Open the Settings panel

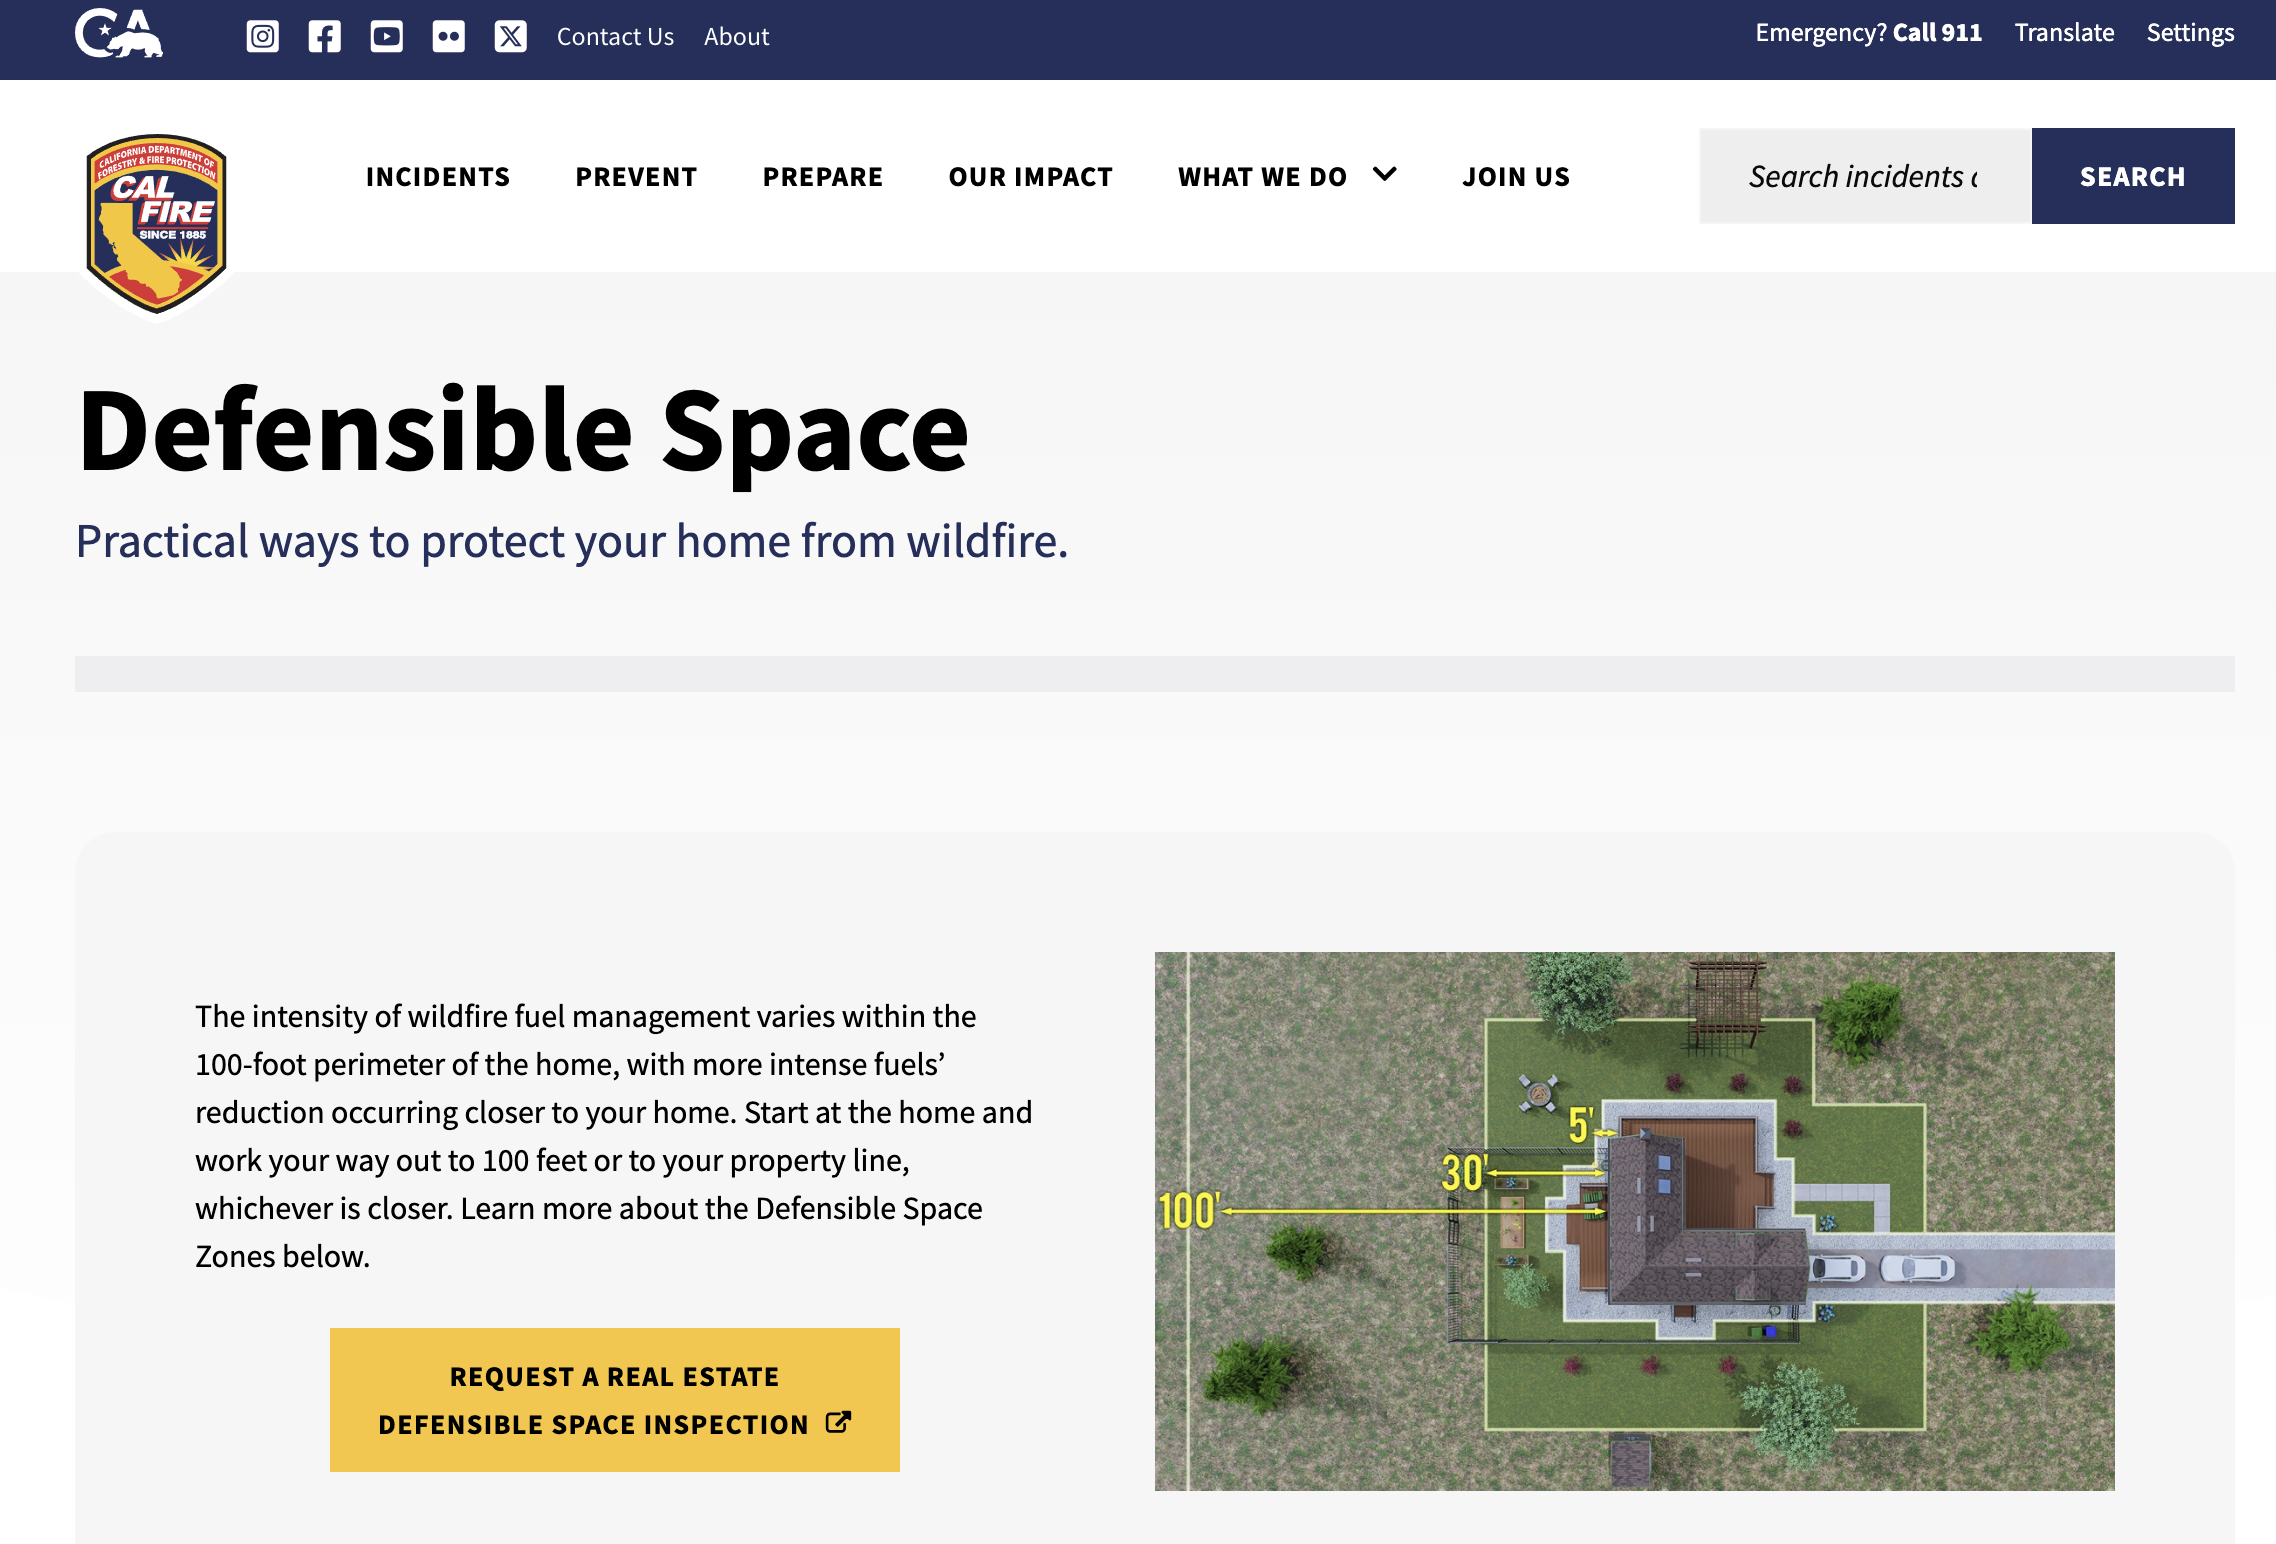(2190, 33)
